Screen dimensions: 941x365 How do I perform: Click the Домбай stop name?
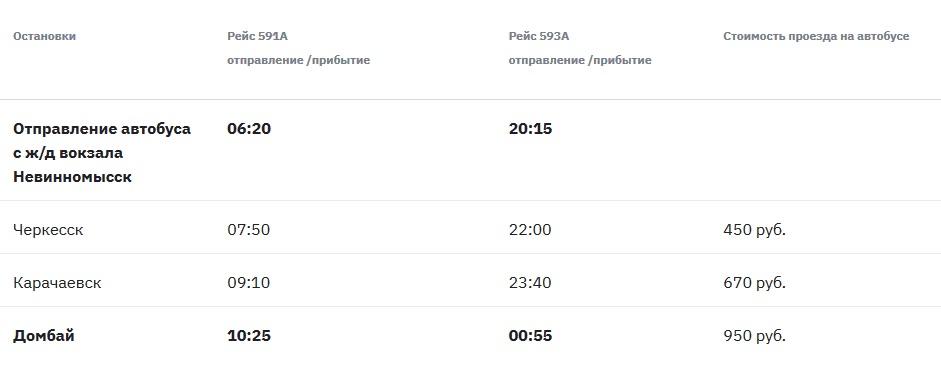click(x=44, y=336)
